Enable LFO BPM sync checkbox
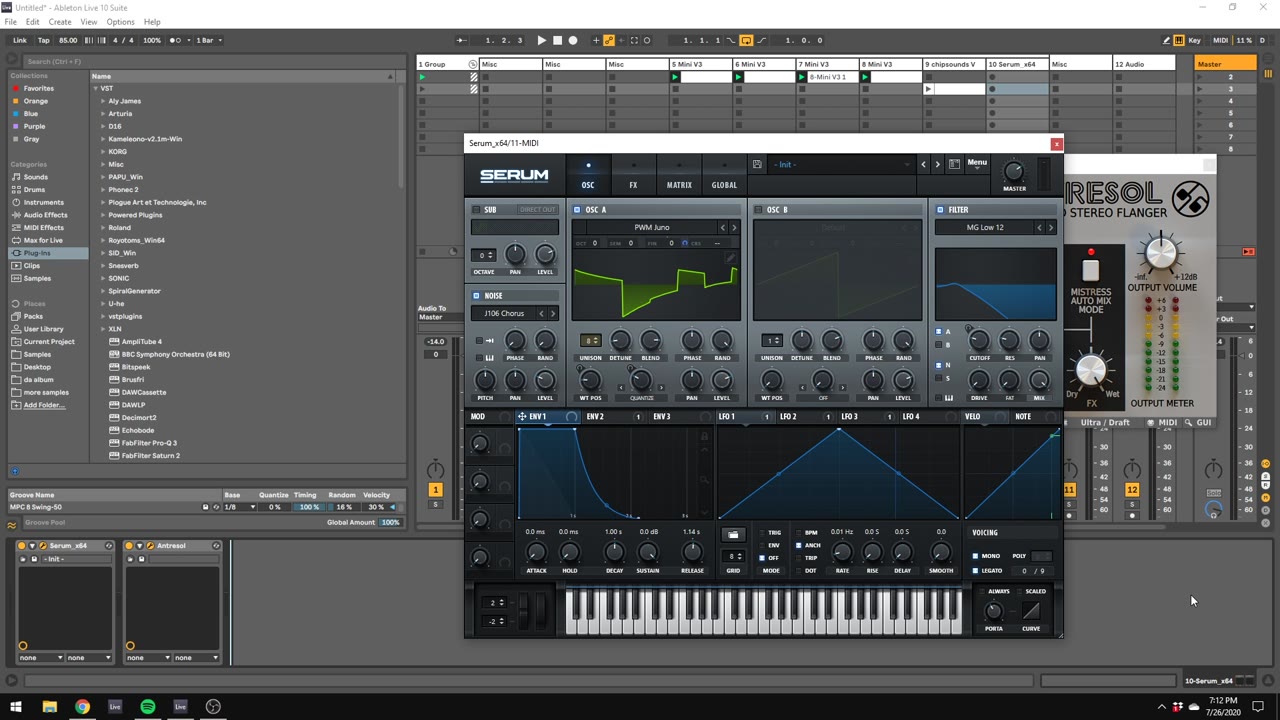Viewport: 1280px width, 720px height. click(x=799, y=533)
